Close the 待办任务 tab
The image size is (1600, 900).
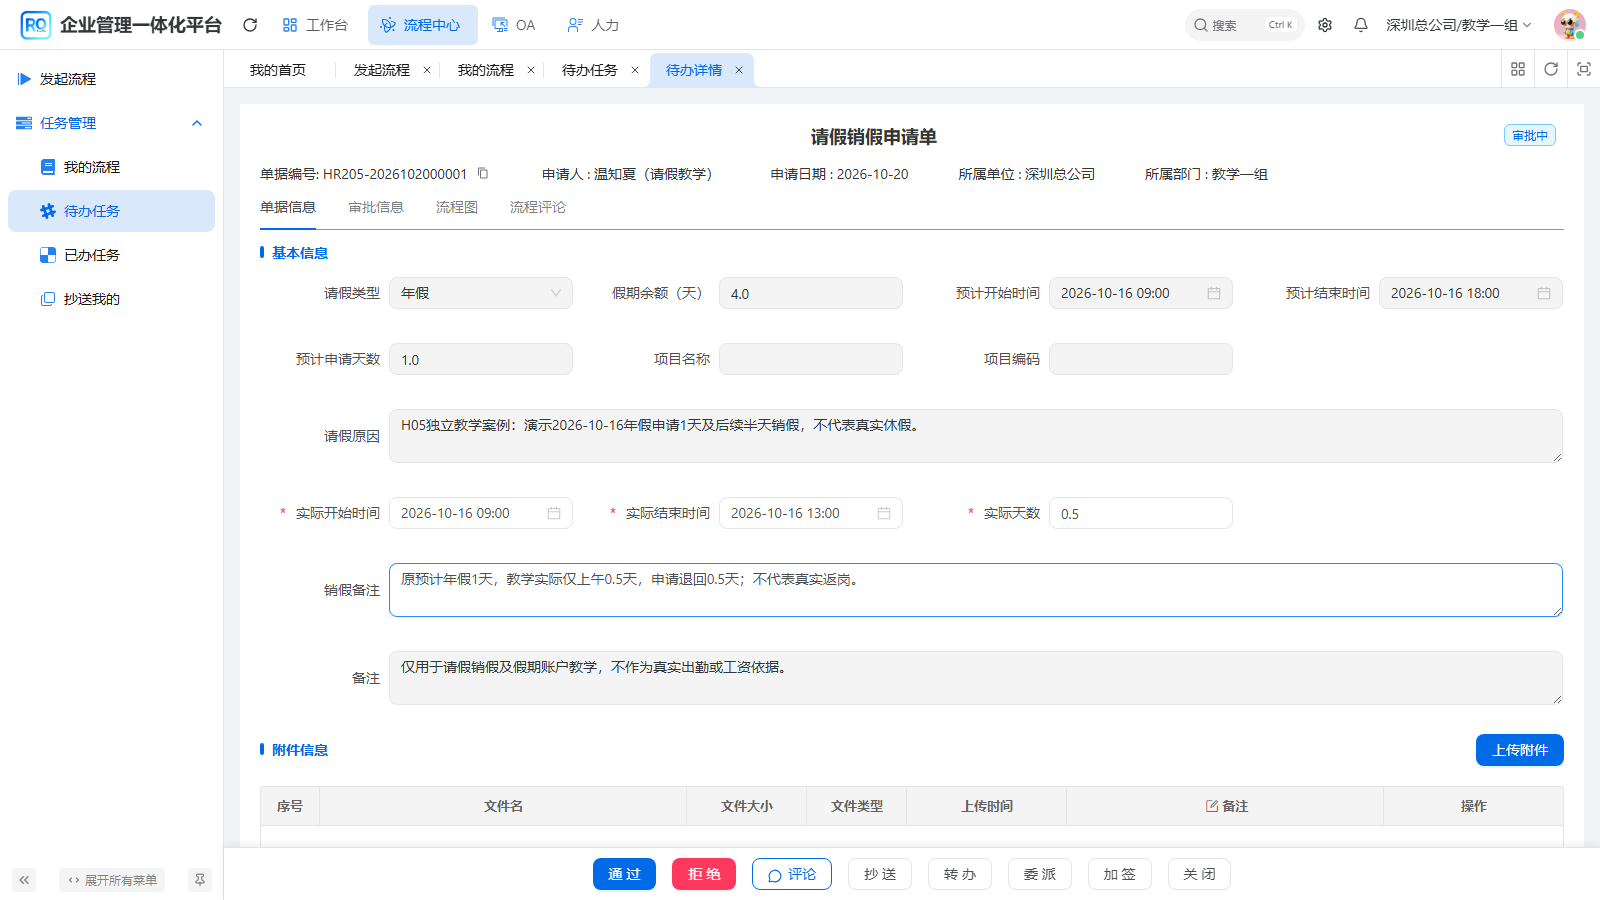tap(635, 70)
